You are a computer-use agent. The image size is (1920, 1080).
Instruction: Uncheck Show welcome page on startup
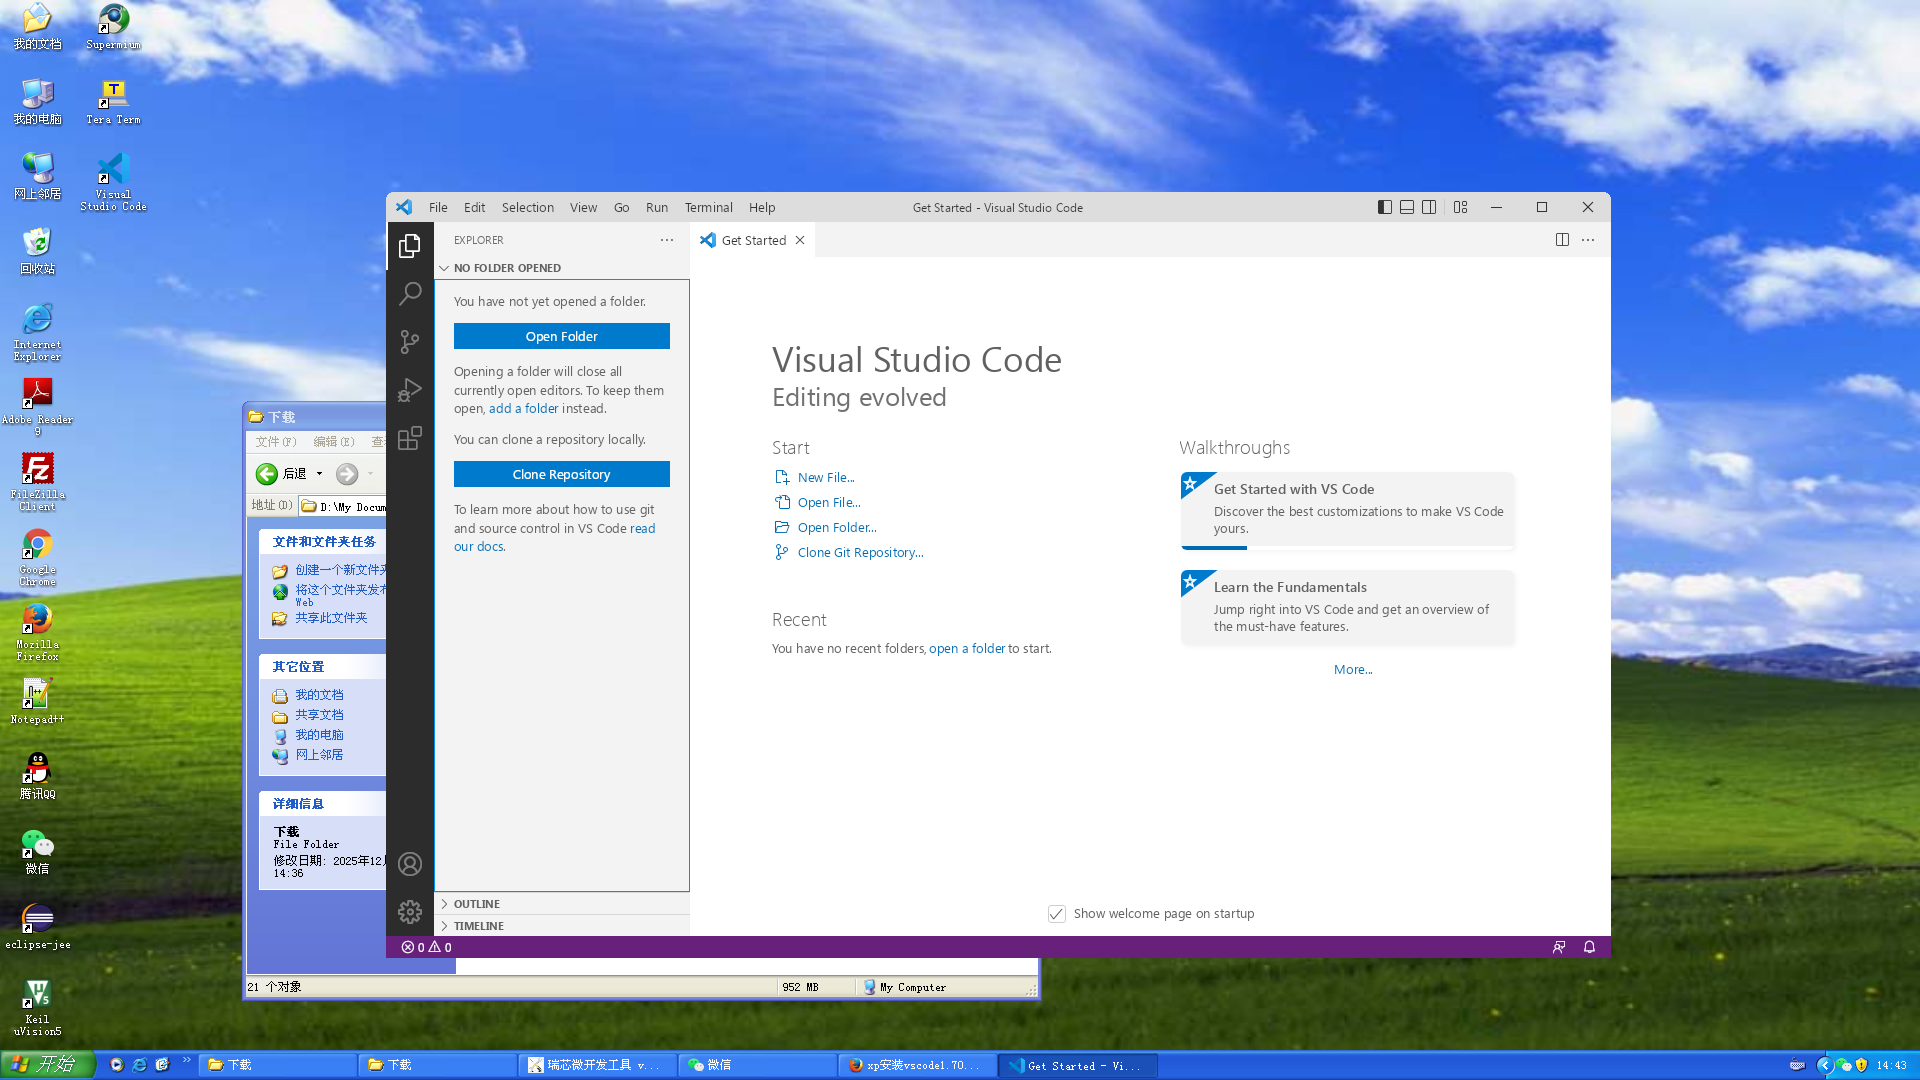(1056, 914)
